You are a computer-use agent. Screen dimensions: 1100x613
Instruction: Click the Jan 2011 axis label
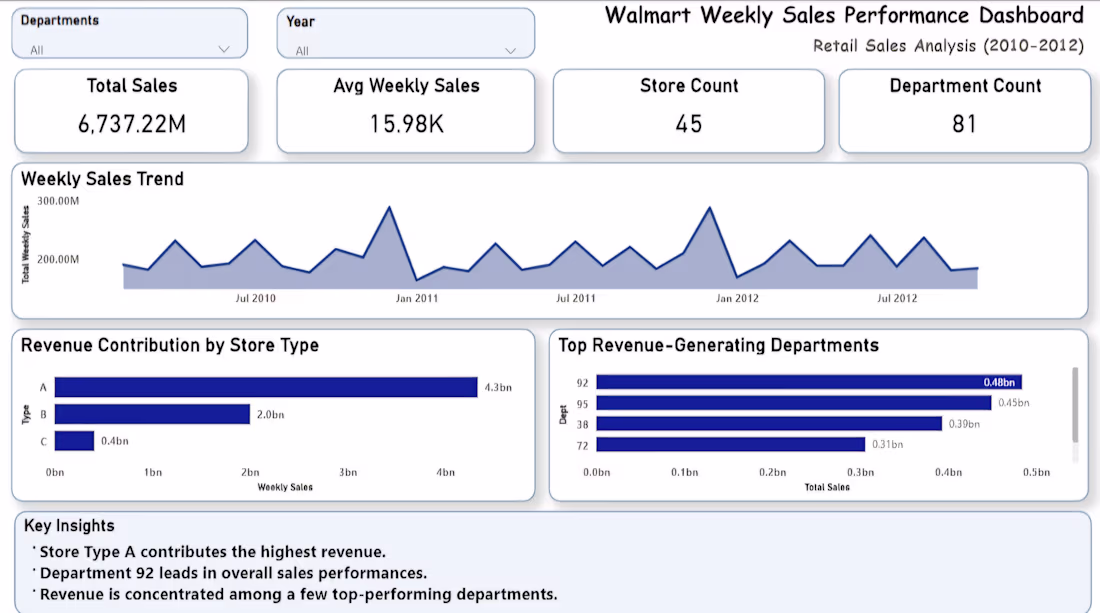[x=417, y=298]
